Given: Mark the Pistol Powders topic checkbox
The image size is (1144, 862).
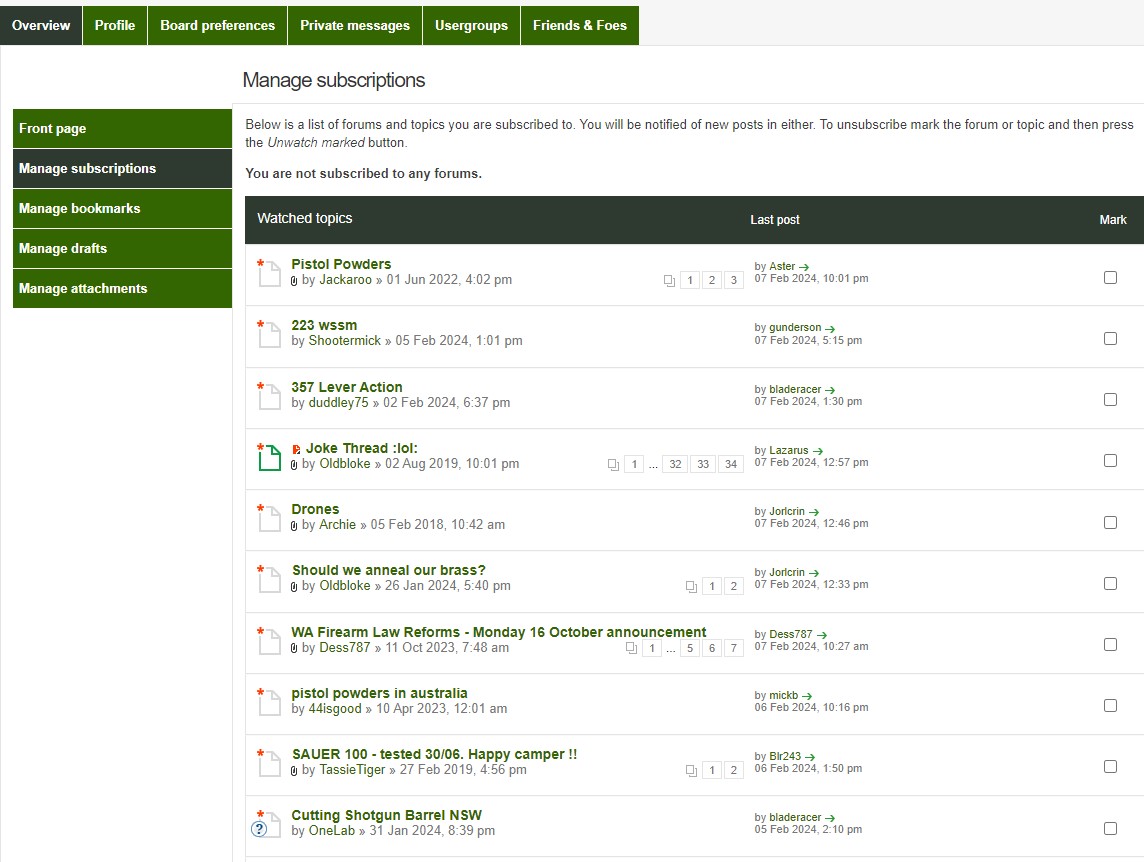Looking at the screenshot, I should pos(1110,277).
